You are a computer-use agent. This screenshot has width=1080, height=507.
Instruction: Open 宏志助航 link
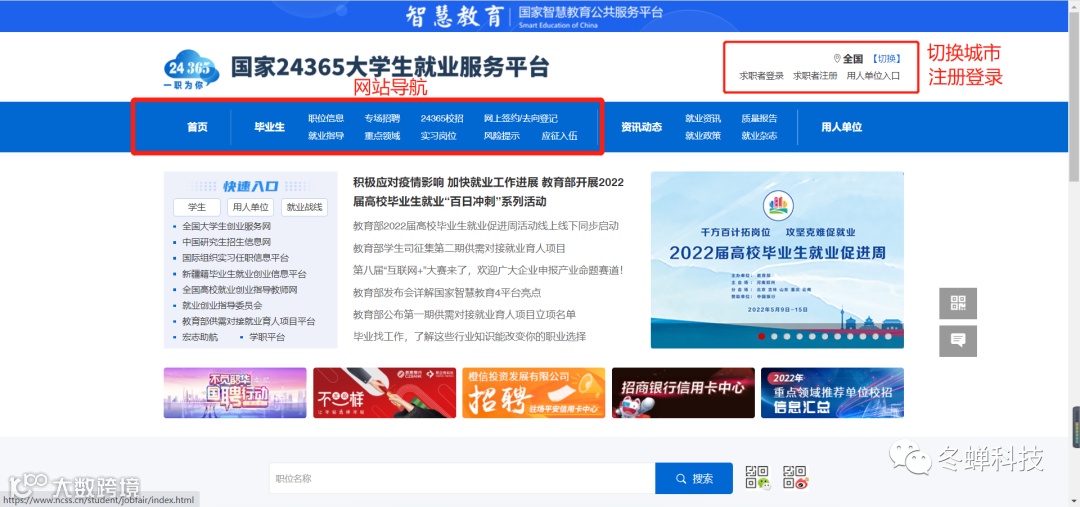(200, 337)
